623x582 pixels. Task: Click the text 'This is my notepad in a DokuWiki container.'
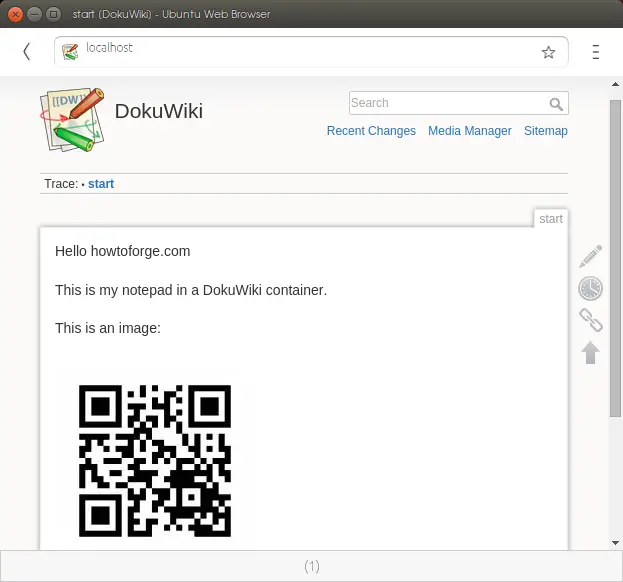pyautogui.click(x=191, y=290)
